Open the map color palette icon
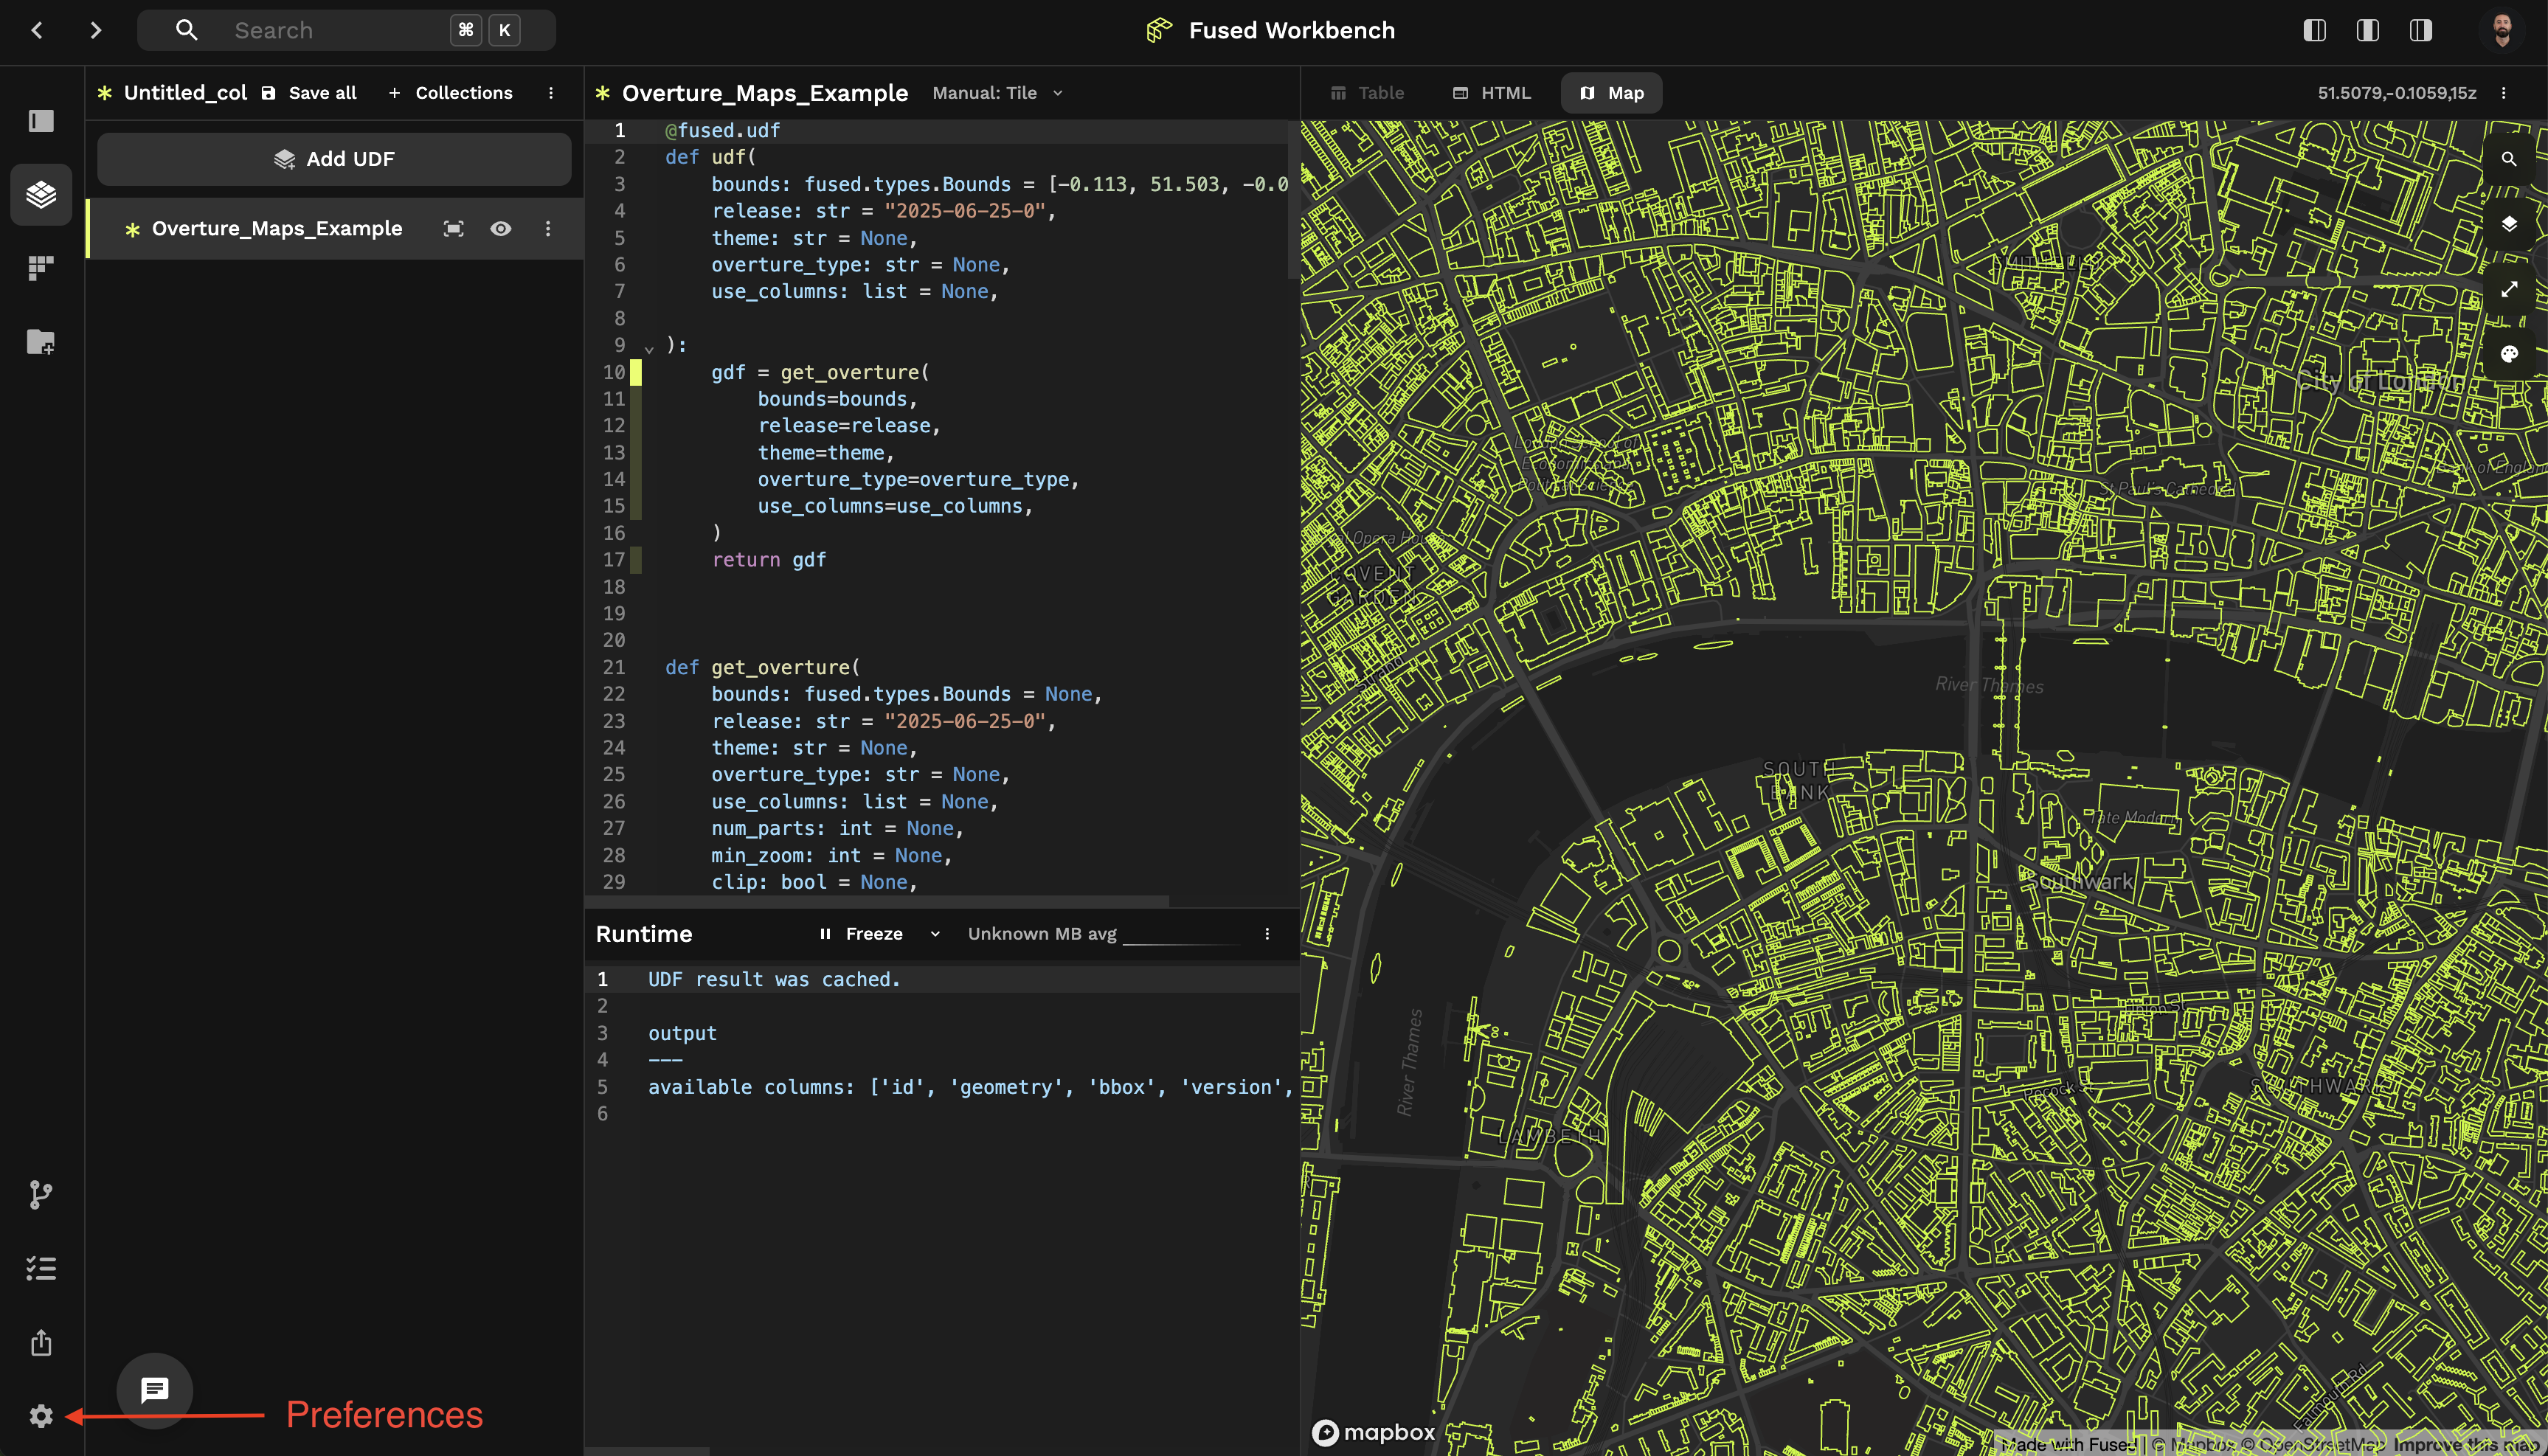This screenshot has height=1456, width=2548. [2508, 354]
